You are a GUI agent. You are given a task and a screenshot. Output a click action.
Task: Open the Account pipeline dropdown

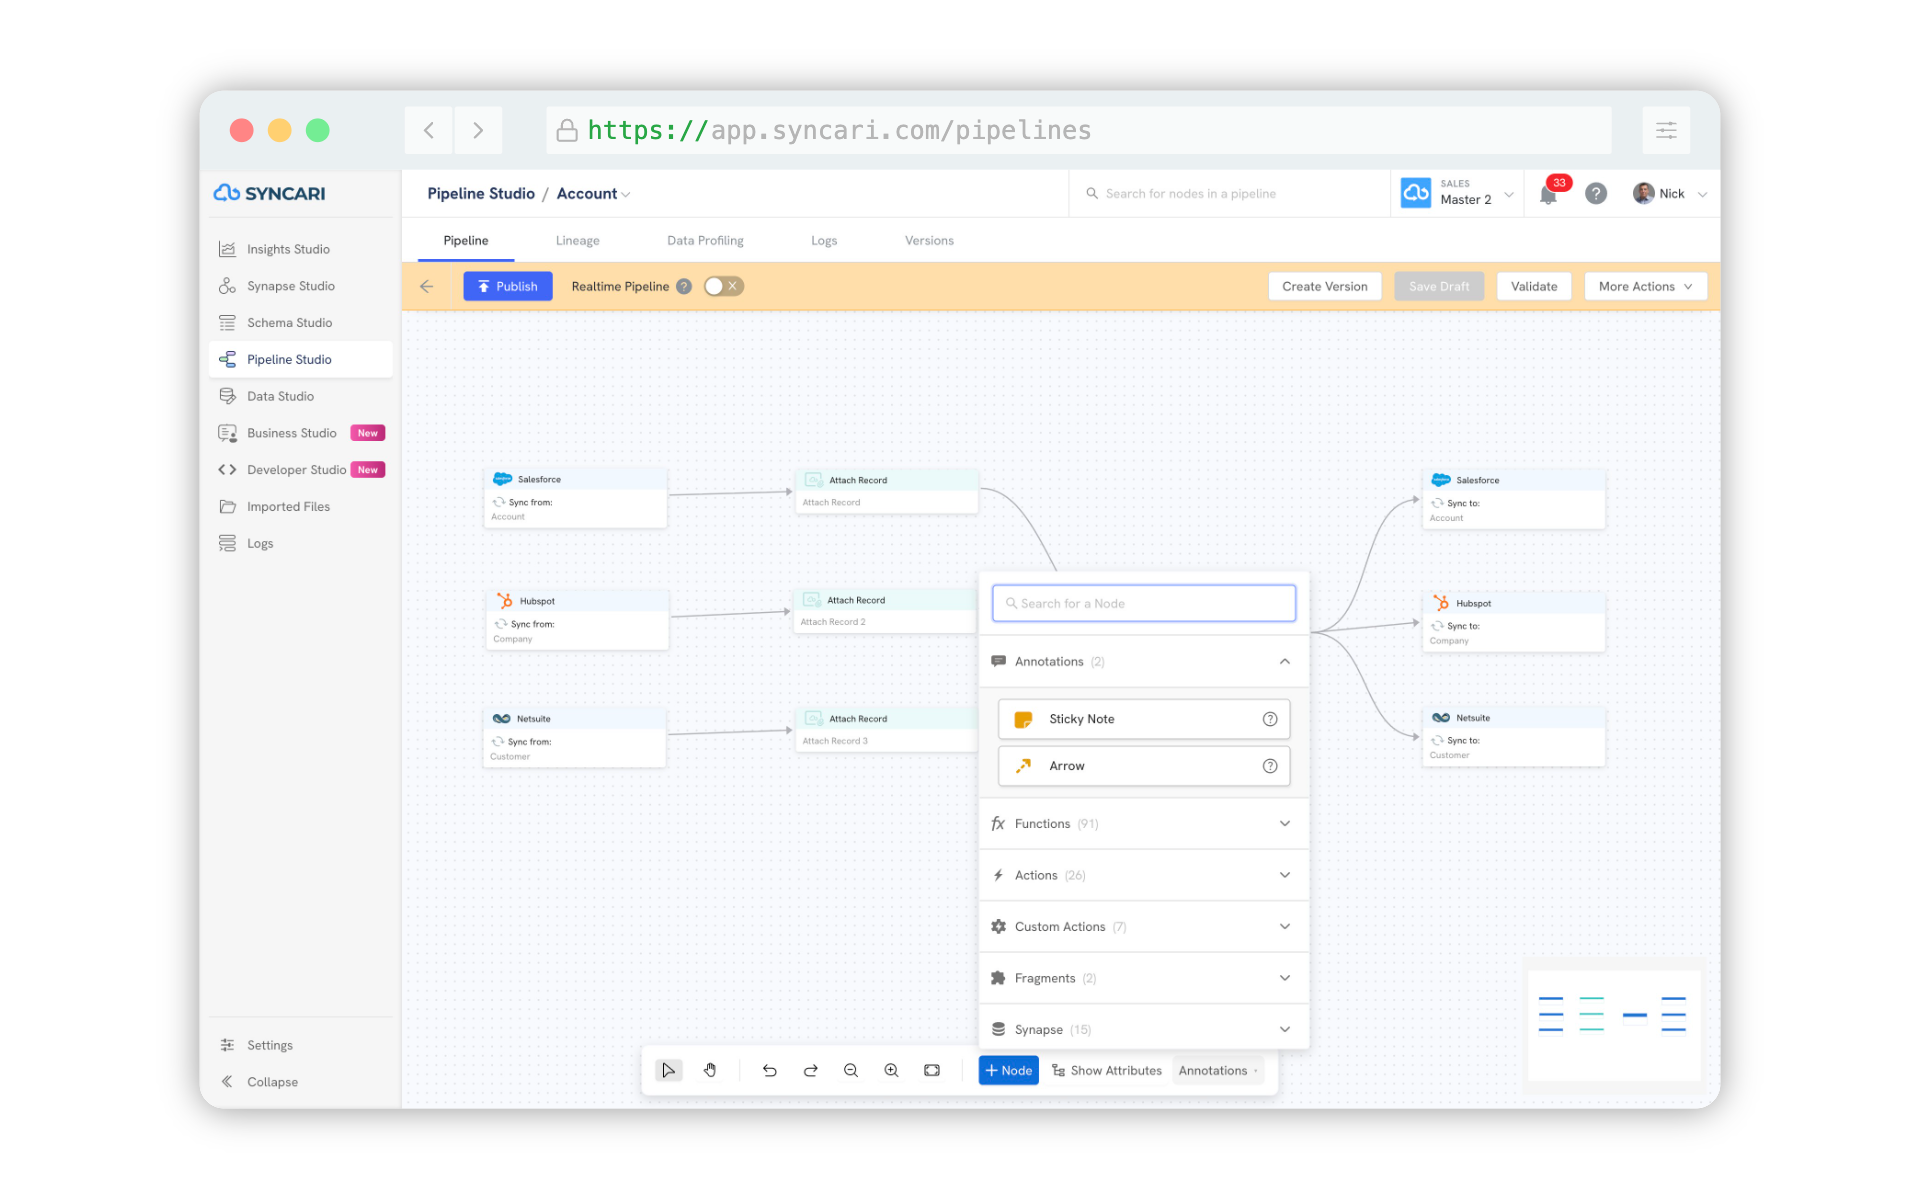[594, 194]
